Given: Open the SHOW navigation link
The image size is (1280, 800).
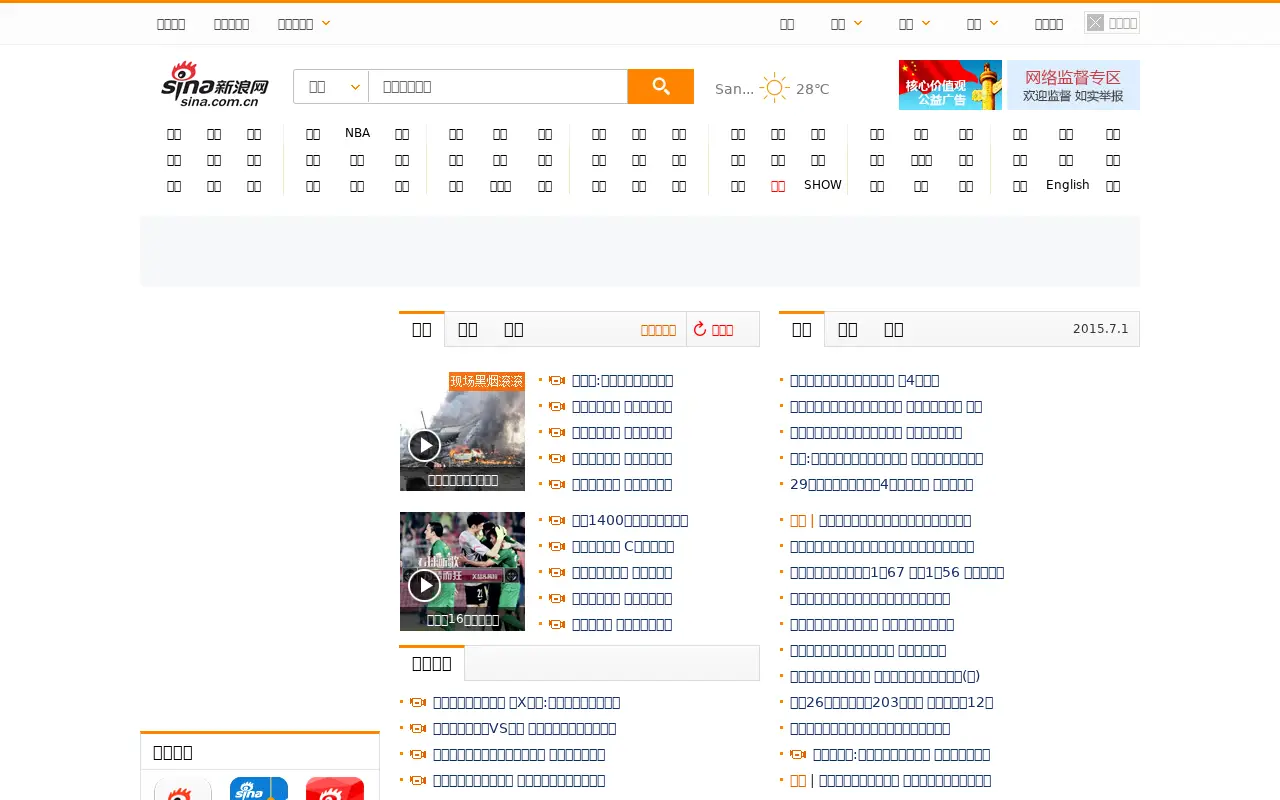Looking at the screenshot, I should (x=823, y=185).
